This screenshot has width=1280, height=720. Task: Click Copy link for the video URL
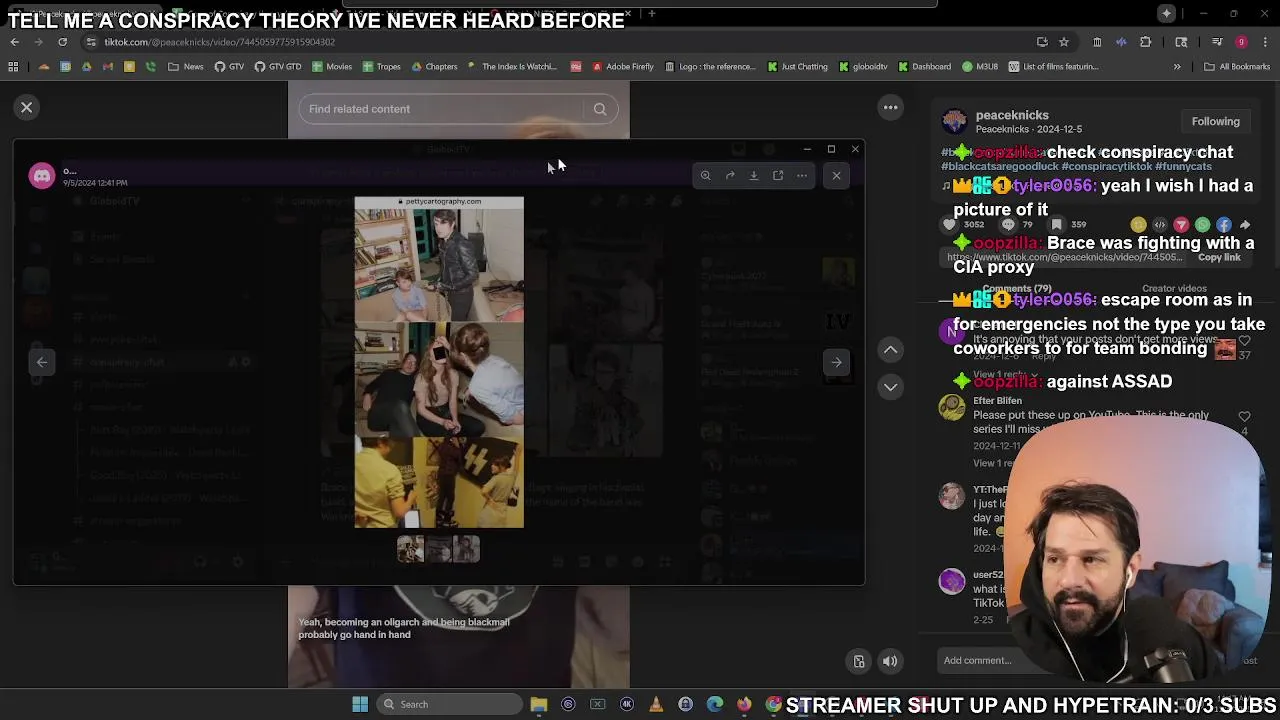pos(1219,257)
